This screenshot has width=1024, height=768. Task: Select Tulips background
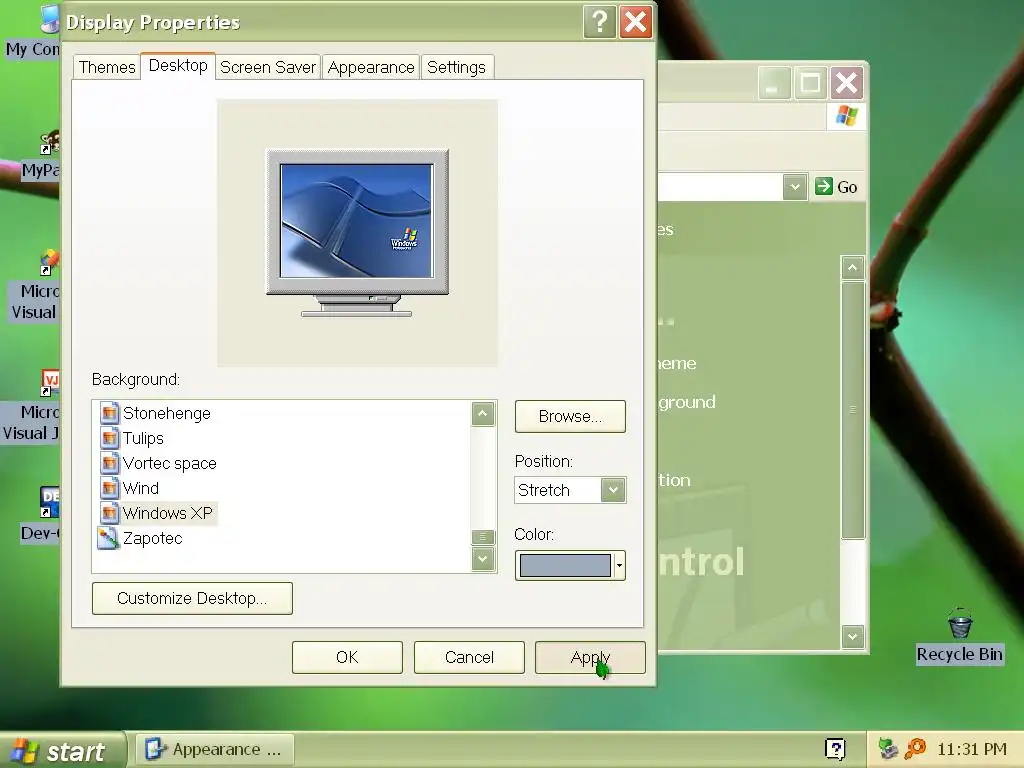[x=143, y=438]
